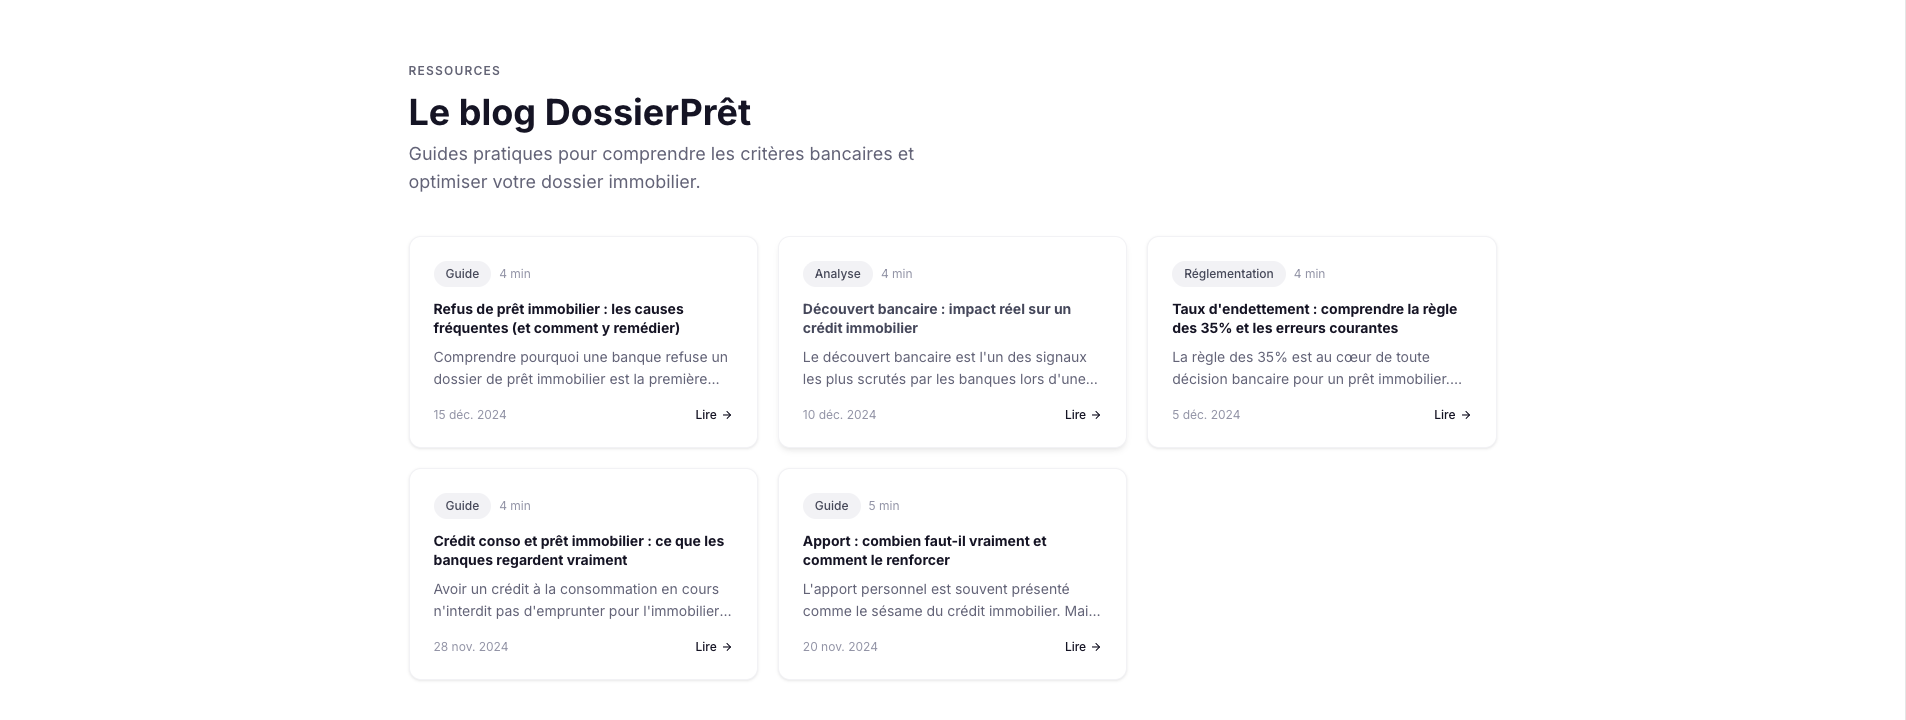Open the 'Lire' link on the Crédit conso article

click(704, 646)
